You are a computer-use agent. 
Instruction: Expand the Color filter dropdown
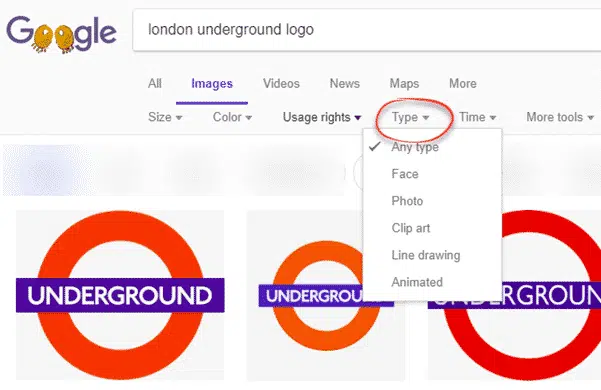tap(232, 117)
